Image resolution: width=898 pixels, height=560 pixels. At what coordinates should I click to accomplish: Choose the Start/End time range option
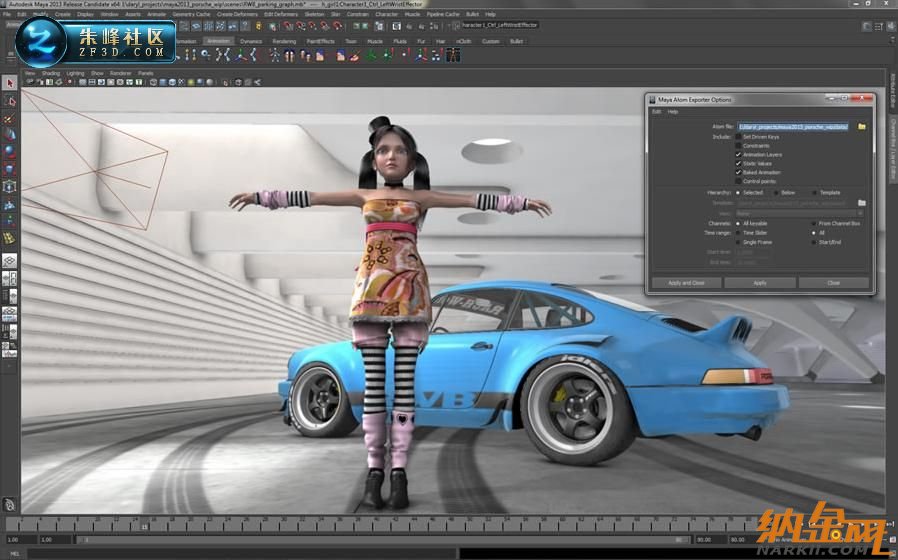(x=814, y=242)
